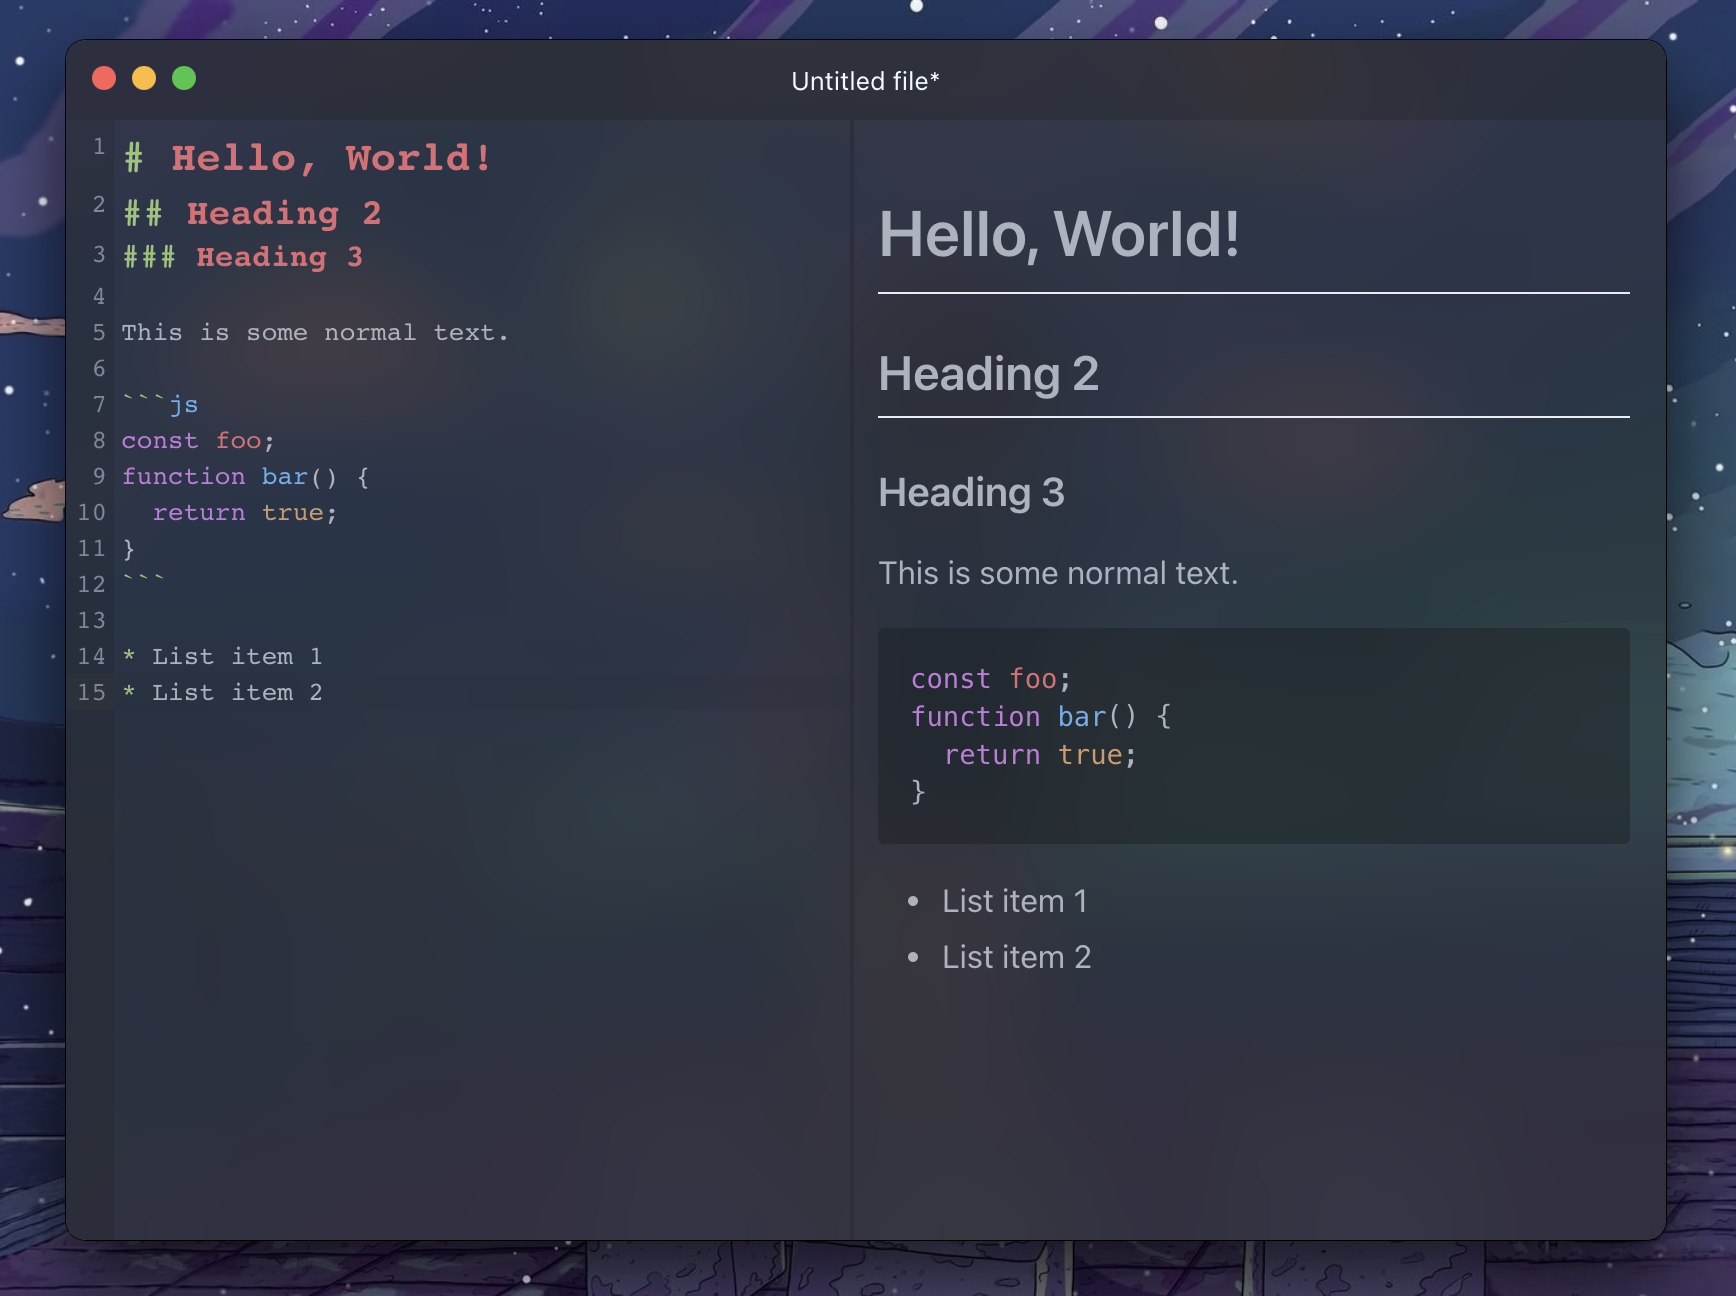
Task: Click 'function bar() {' in the editor pane
Action: pos(246,476)
